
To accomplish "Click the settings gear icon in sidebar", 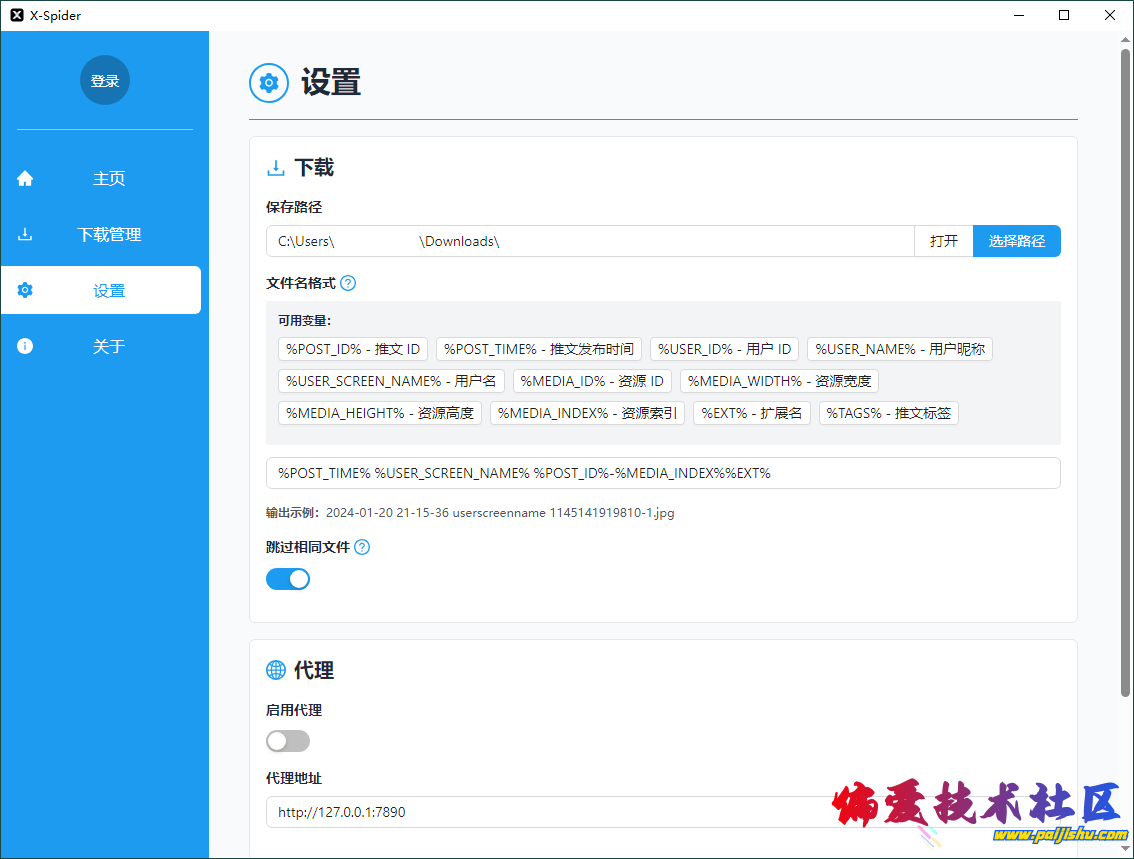I will tap(25, 291).
